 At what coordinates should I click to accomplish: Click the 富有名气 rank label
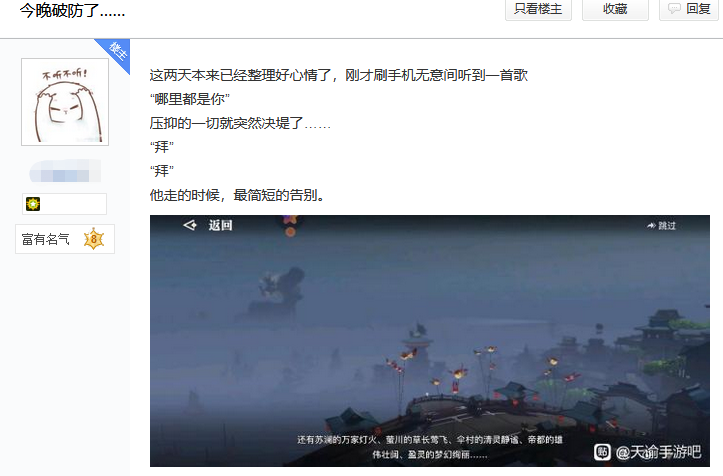click(x=46, y=239)
